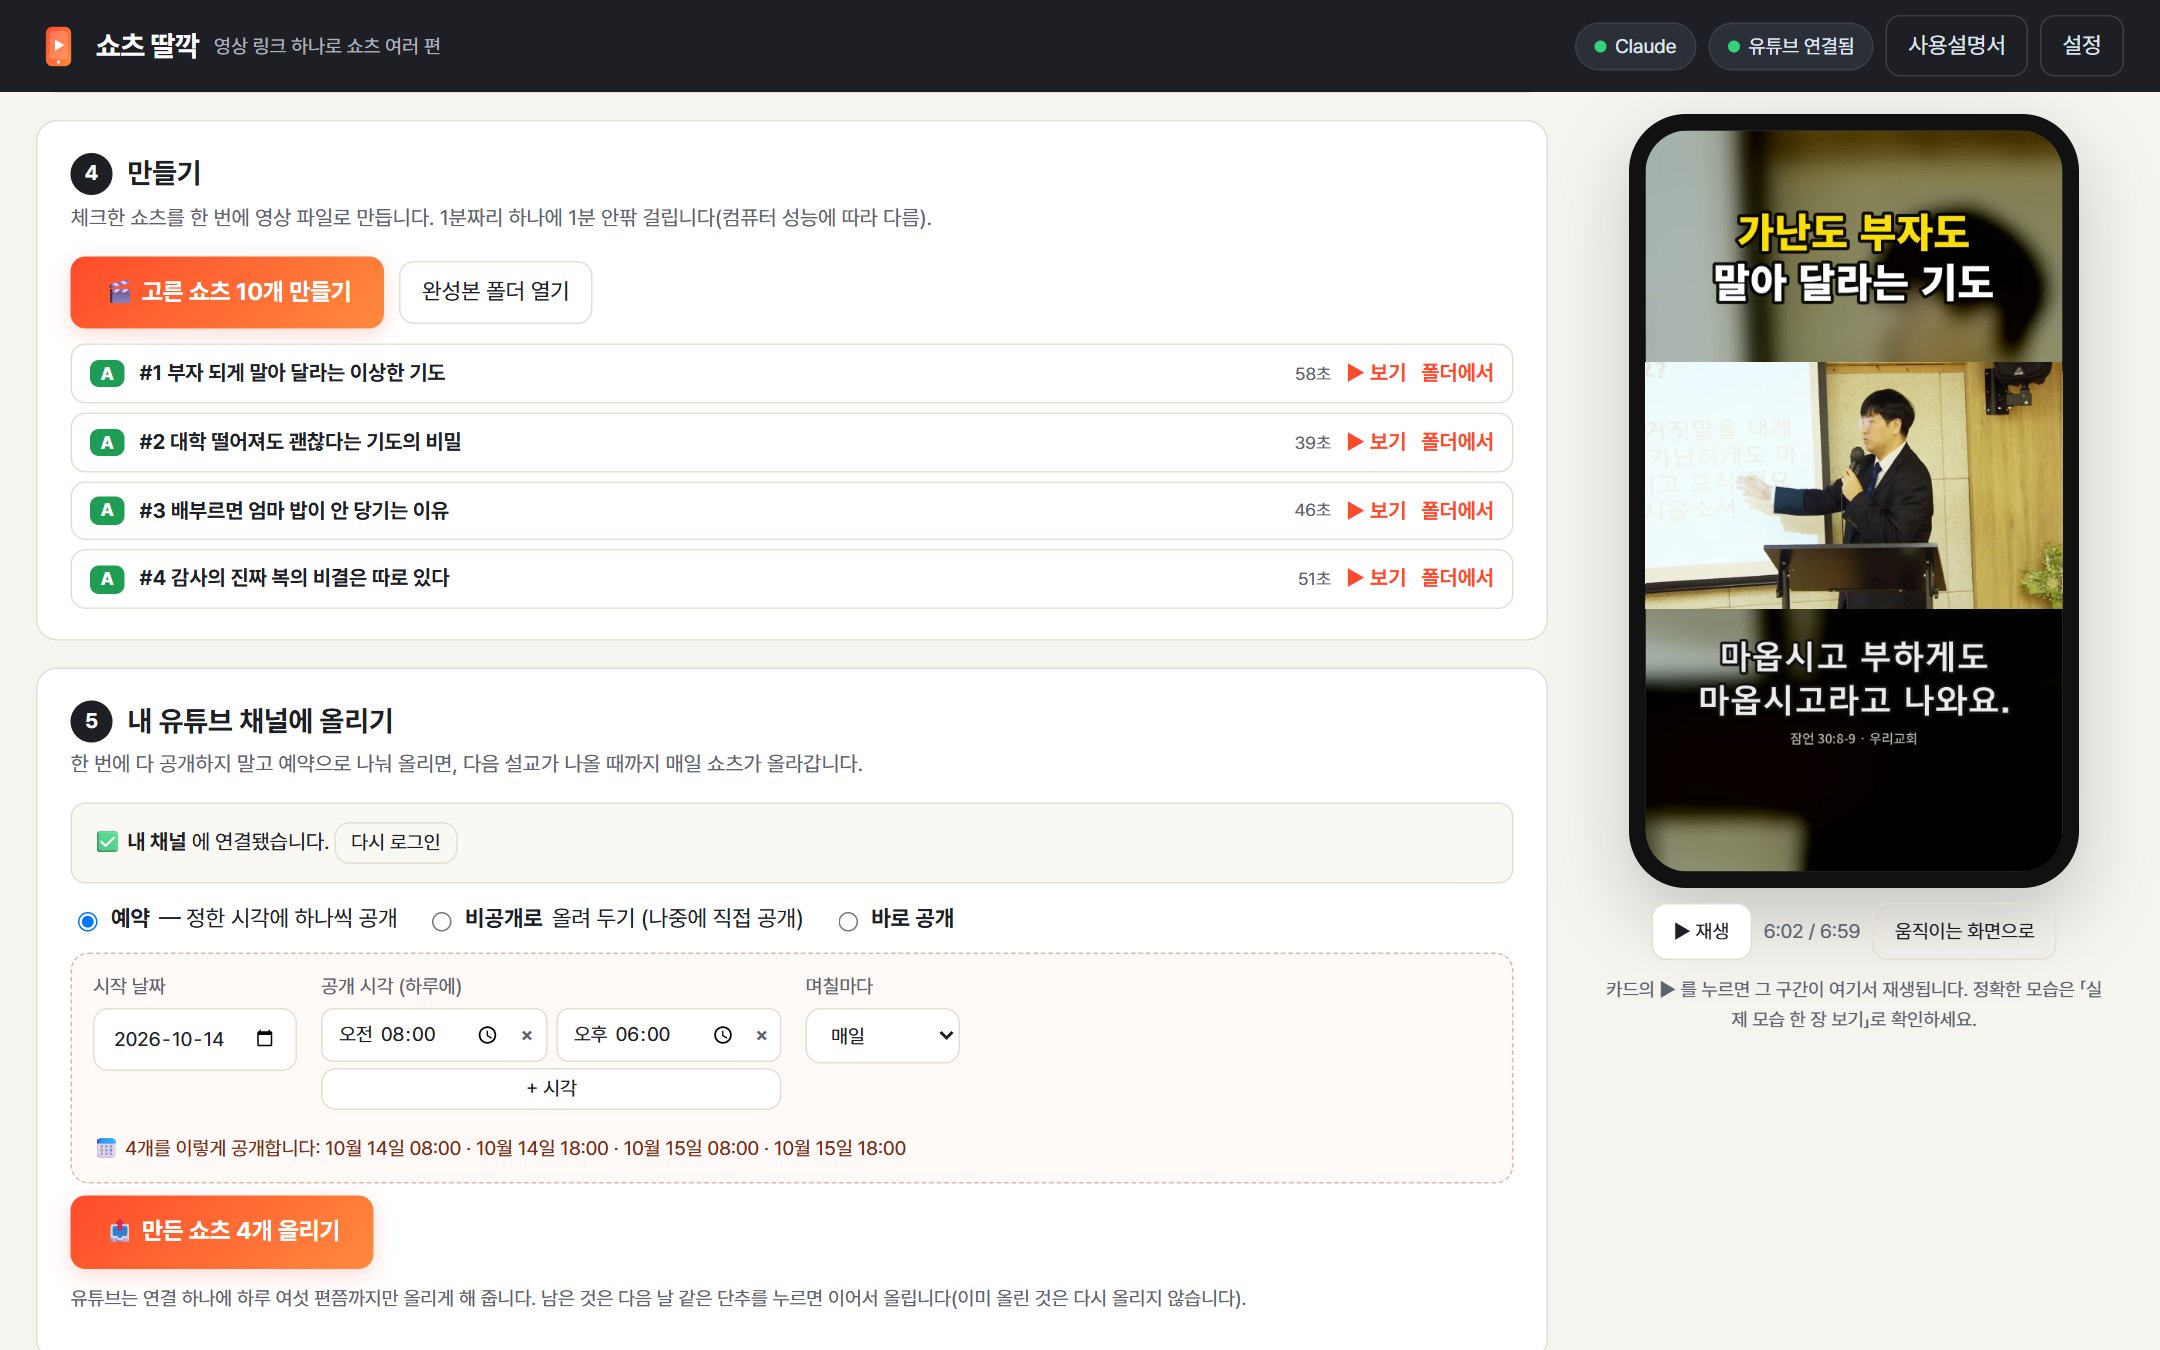Show shorts #2 폴더에서
Image resolution: width=2160 pixels, height=1350 pixels.
tap(1457, 442)
